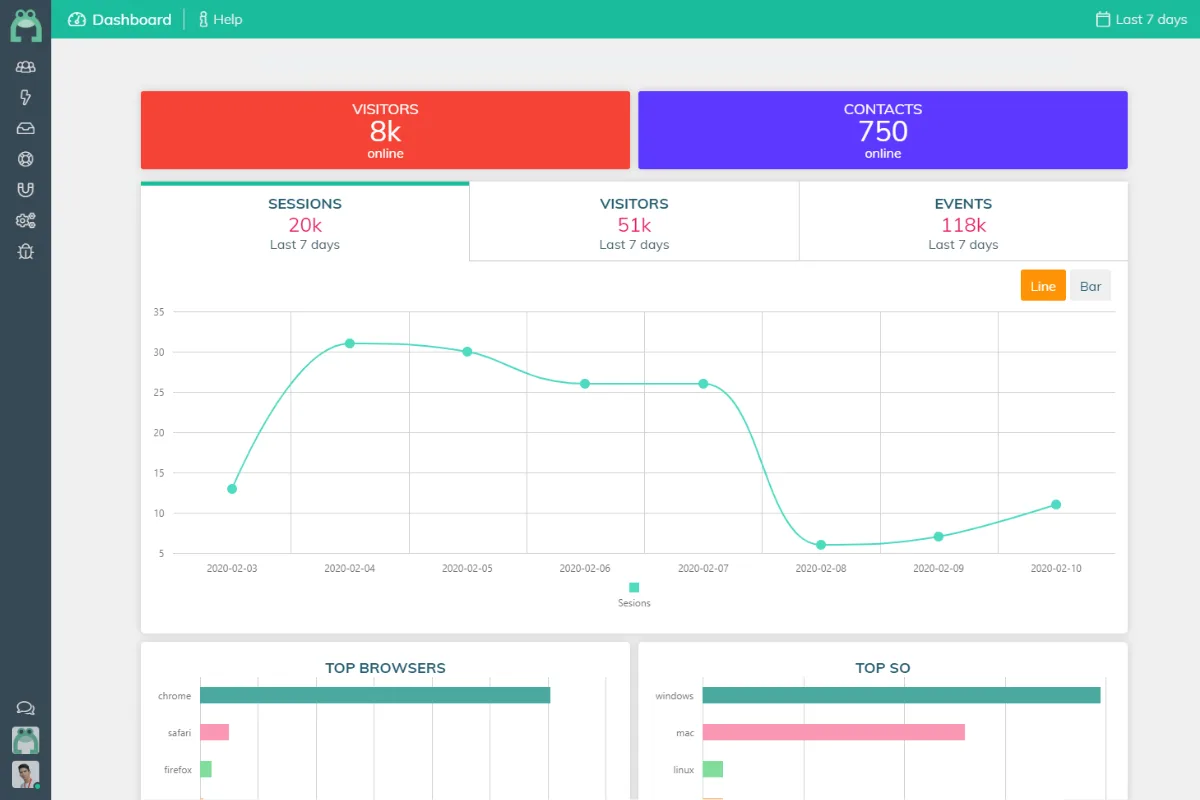Click the 2020-02-10 x-axis date label
This screenshot has height=800, width=1200.
tap(1056, 568)
